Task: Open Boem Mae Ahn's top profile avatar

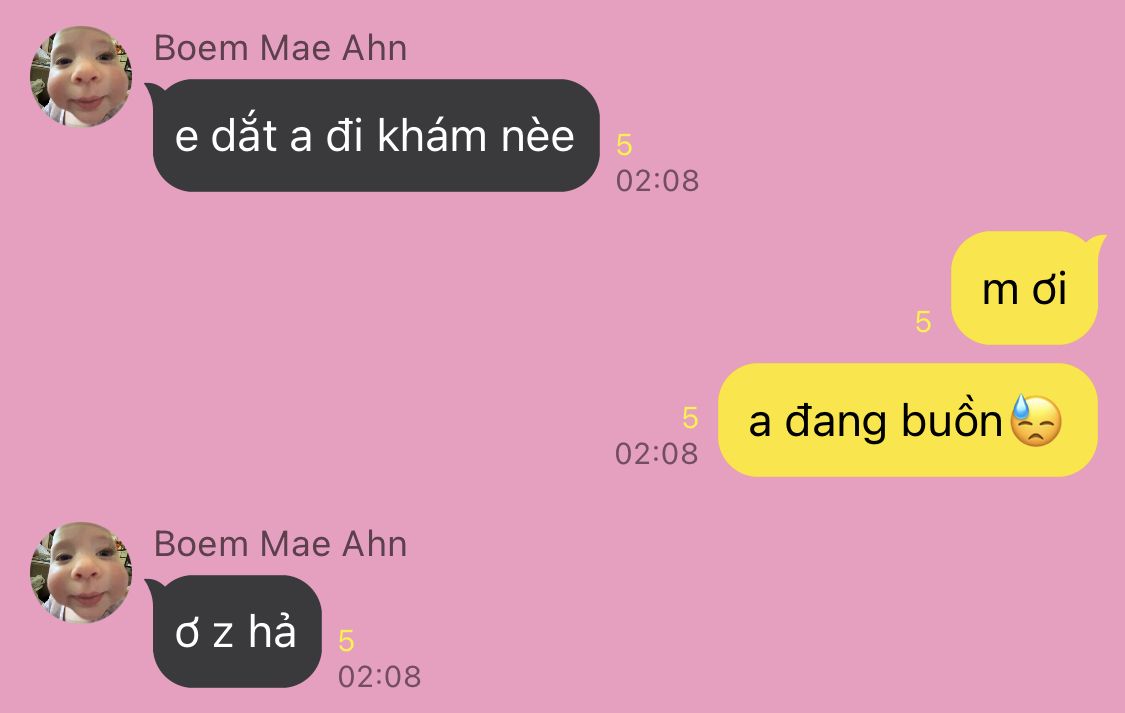Action: pyautogui.click(x=81, y=77)
